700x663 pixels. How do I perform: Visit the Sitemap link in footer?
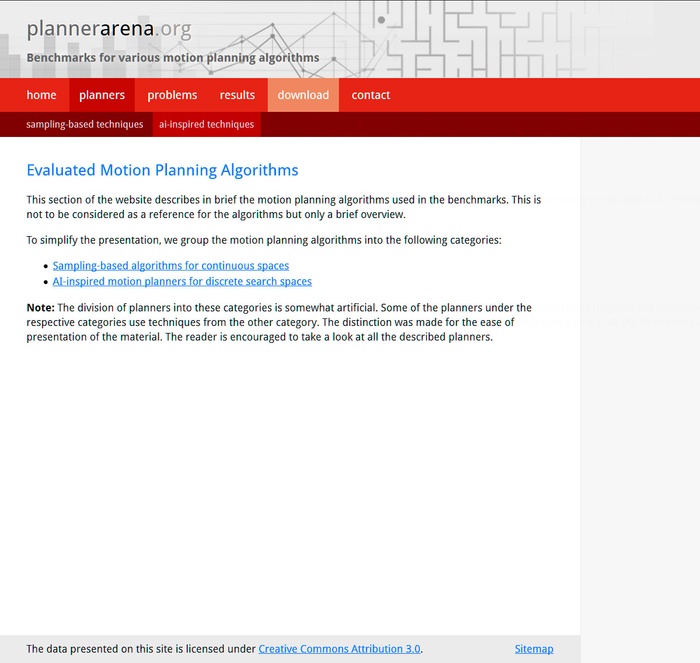tap(534, 649)
